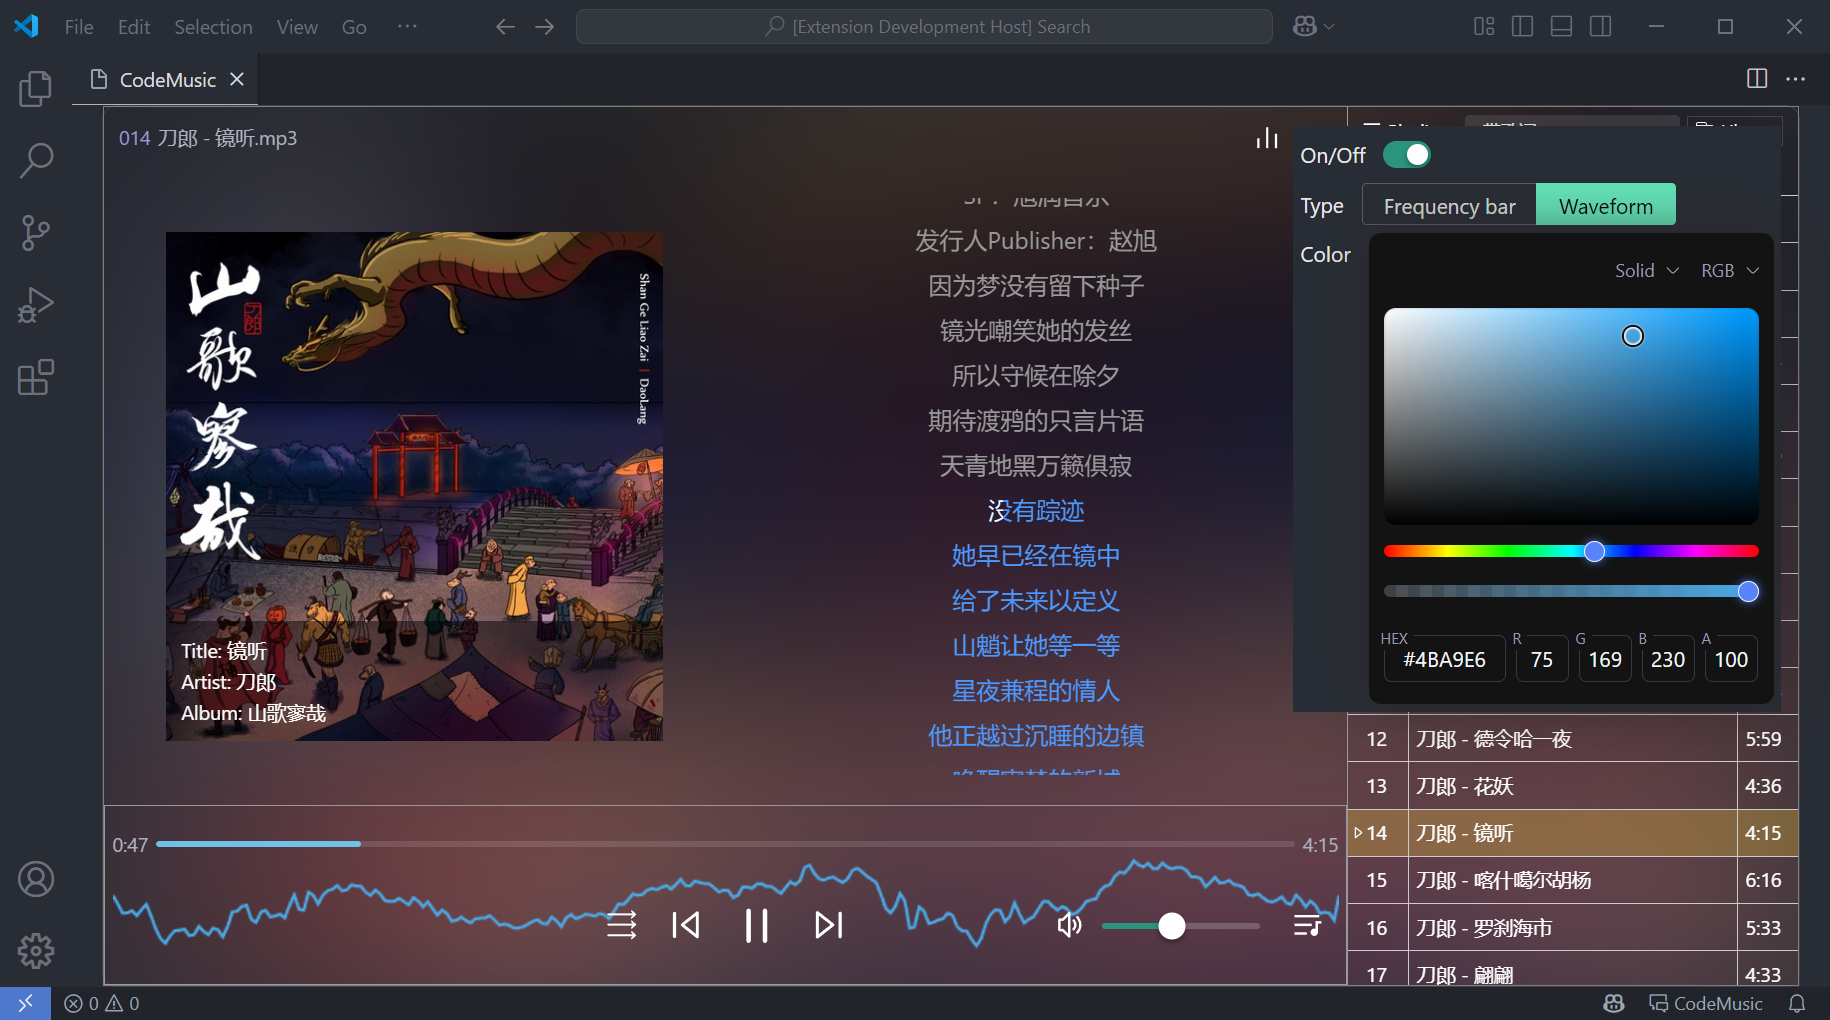Click the lyric line 星夜兼程的情人
1830x1020 pixels.
coord(1036,691)
